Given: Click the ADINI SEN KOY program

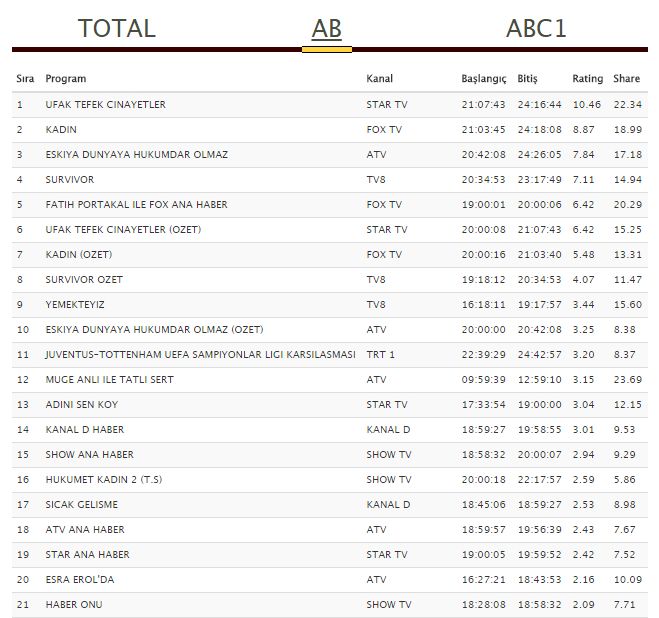Looking at the screenshot, I should (x=82, y=405).
